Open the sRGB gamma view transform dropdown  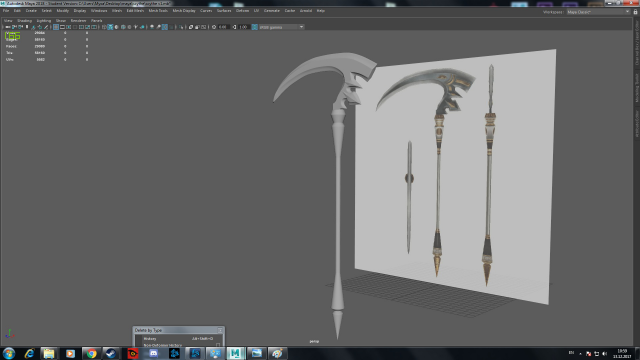point(282,27)
